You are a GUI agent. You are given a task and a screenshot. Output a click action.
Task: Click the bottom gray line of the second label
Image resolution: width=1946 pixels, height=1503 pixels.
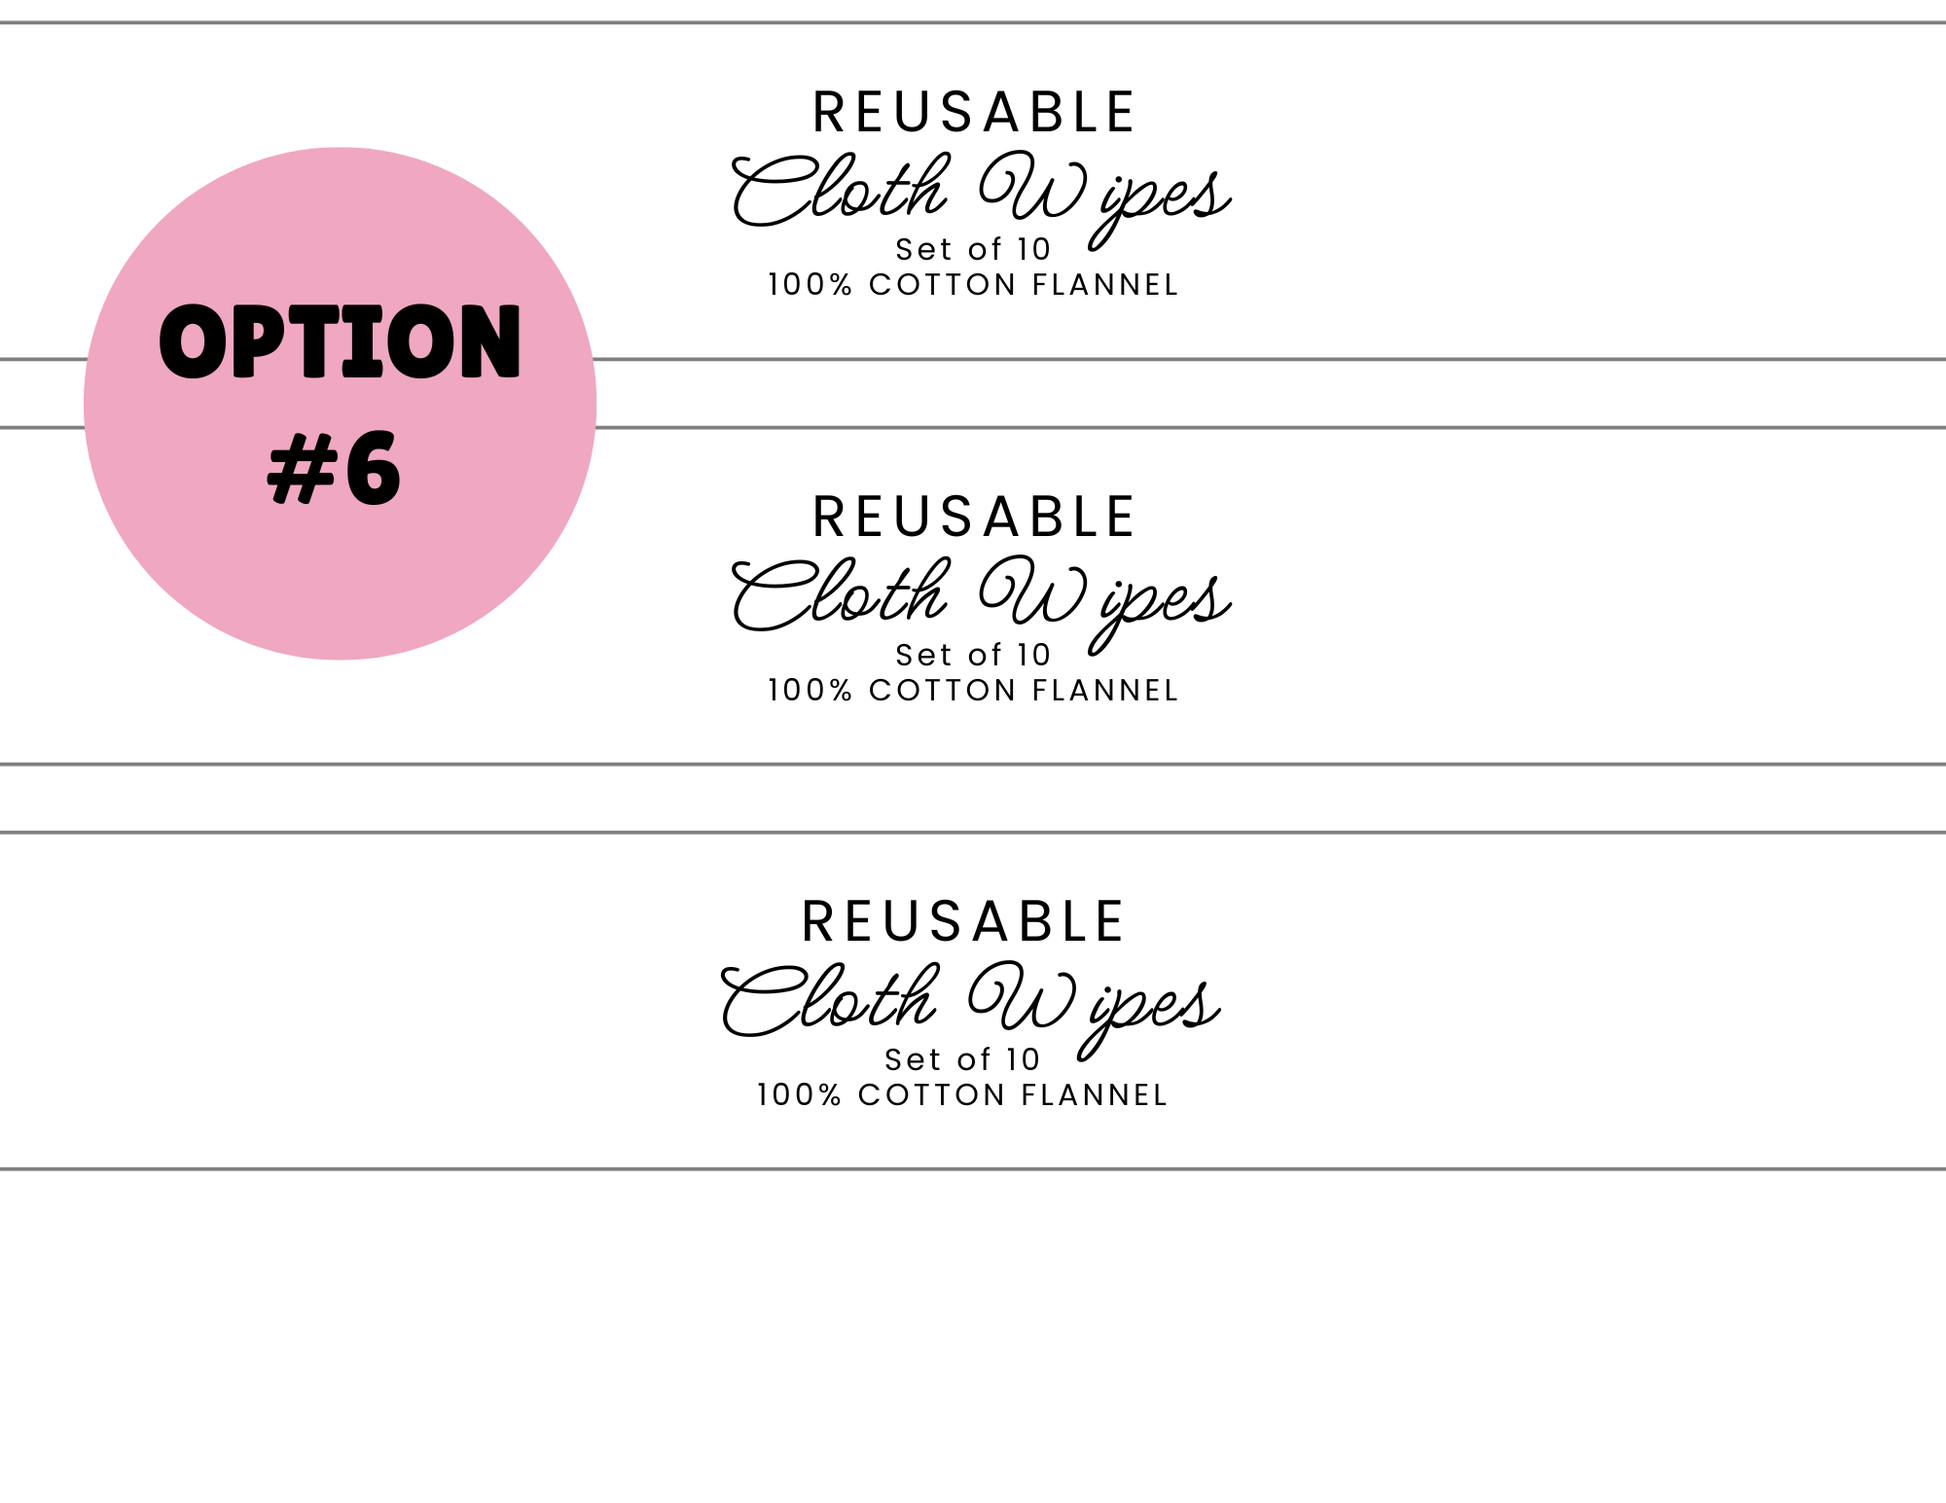(x=973, y=765)
